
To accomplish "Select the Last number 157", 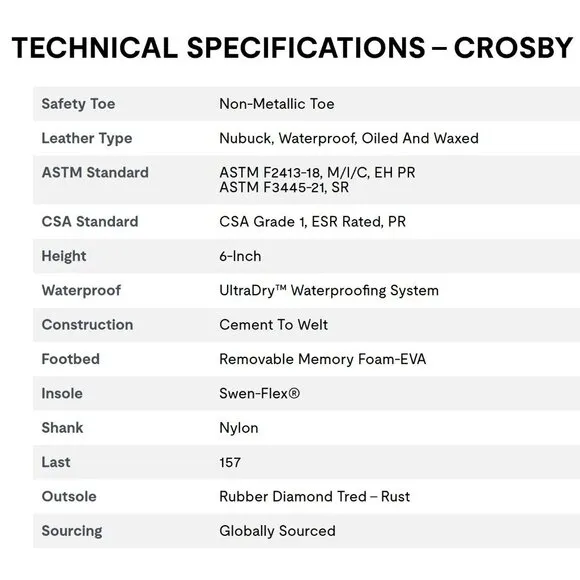I will [x=230, y=462].
